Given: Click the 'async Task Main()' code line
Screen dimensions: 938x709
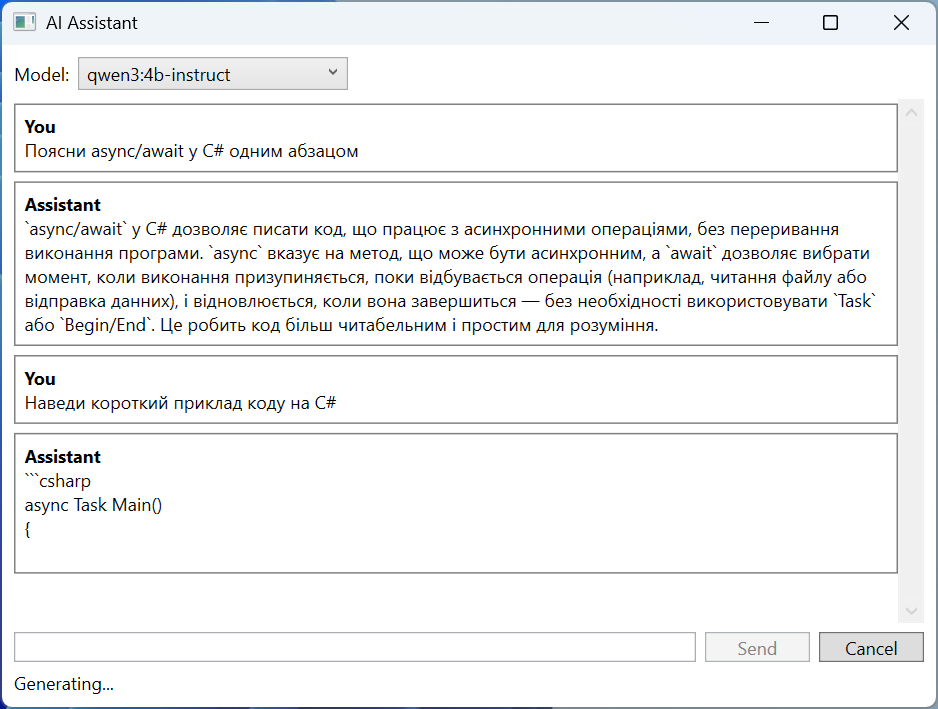Looking at the screenshot, I should point(93,505).
